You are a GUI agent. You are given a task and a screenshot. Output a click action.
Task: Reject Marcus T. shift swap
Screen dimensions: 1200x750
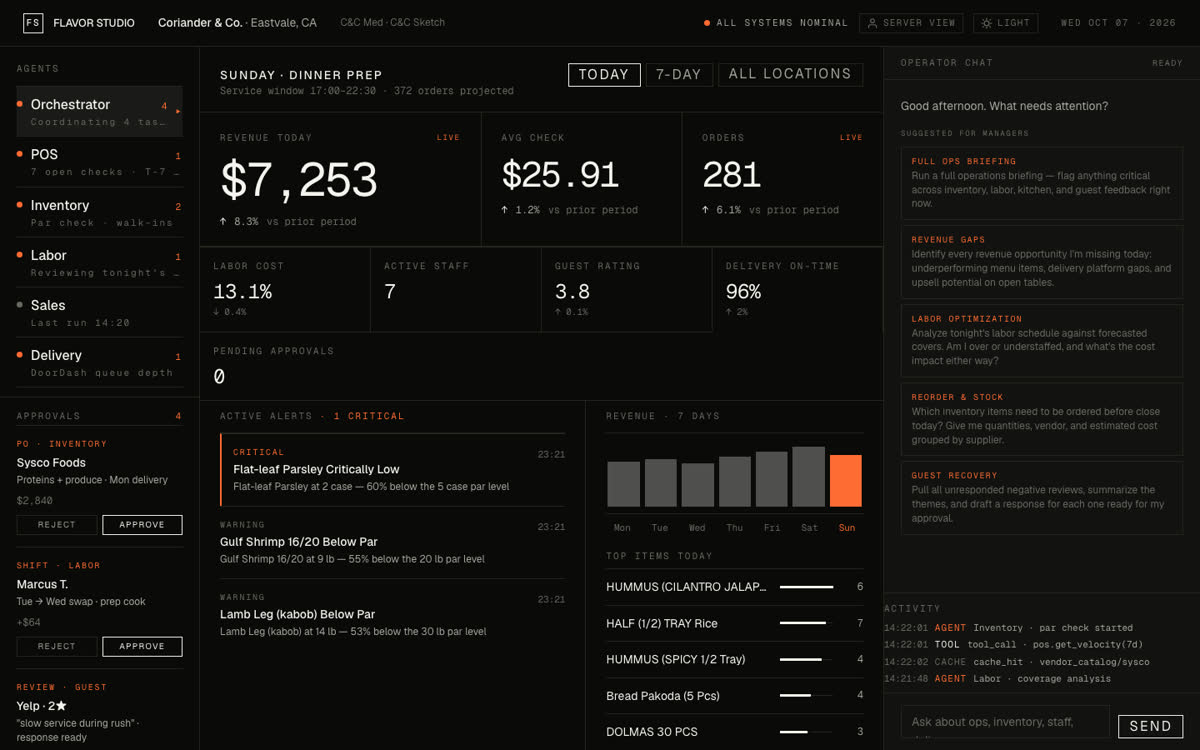tap(57, 646)
